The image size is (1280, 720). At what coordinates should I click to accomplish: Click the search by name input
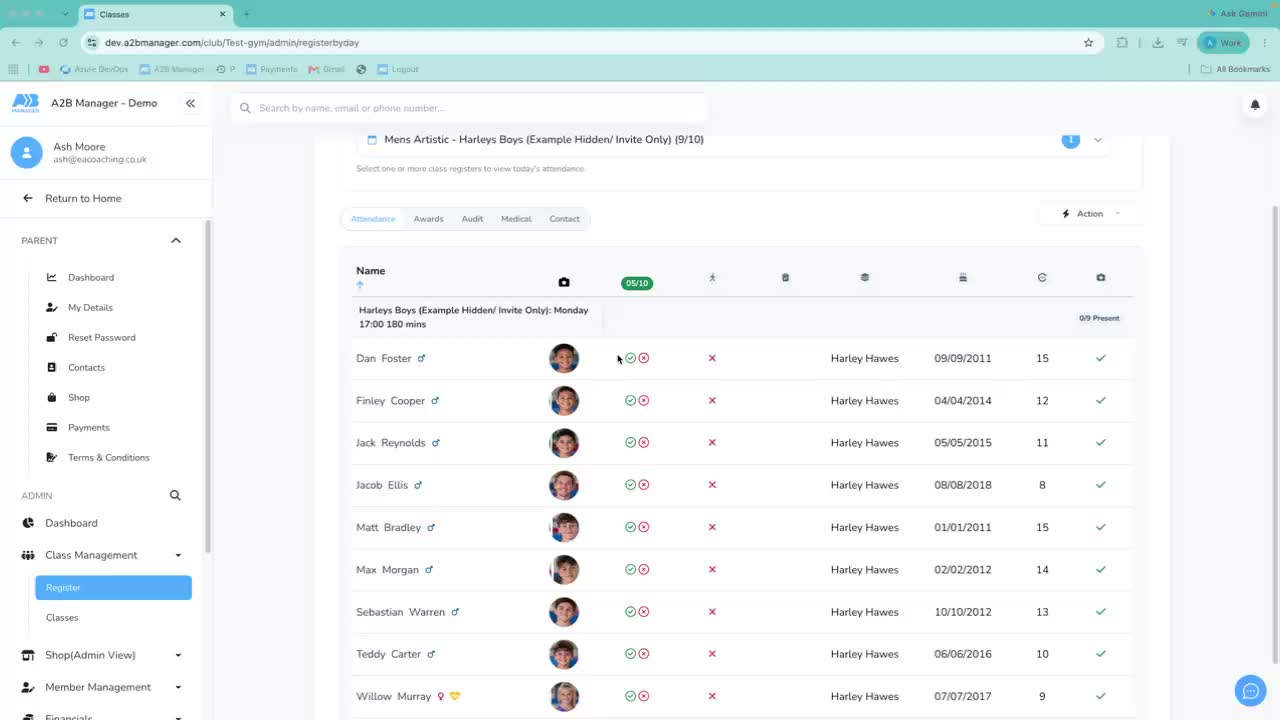point(469,108)
